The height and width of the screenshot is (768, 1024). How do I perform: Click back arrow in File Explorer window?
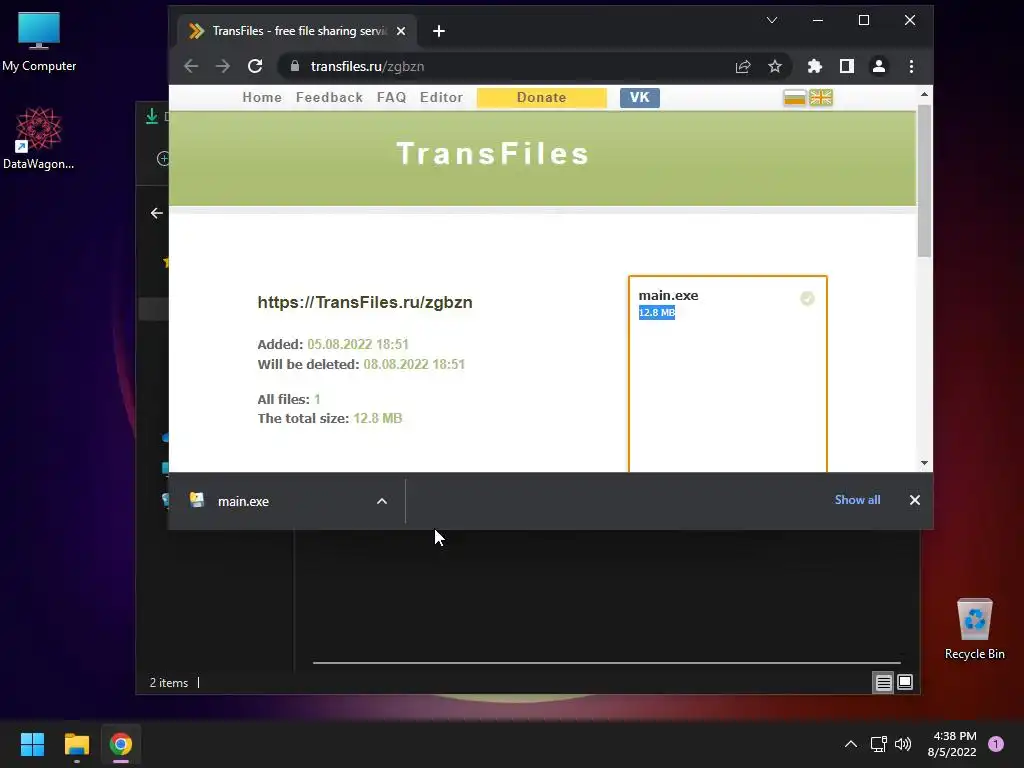coord(157,213)
